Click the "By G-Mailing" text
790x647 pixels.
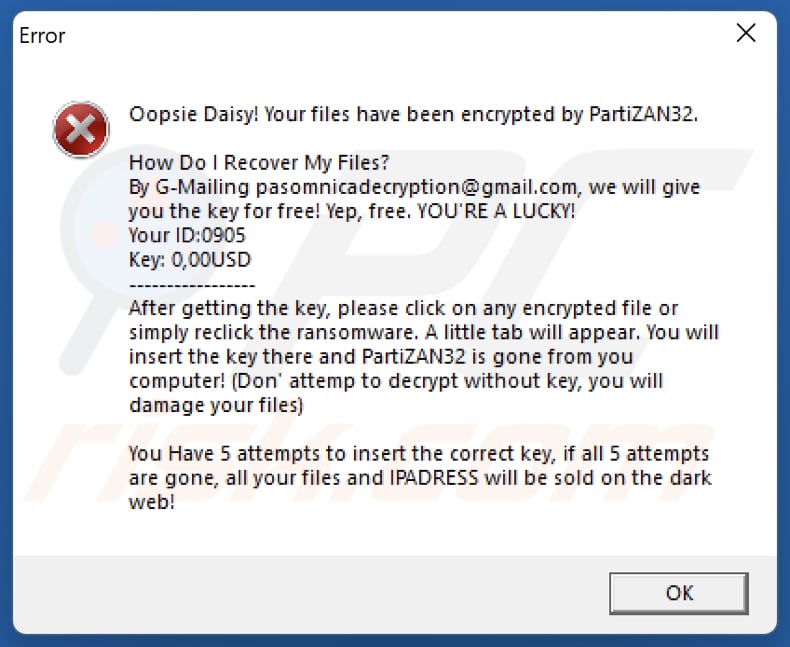(x=188, y=187)
